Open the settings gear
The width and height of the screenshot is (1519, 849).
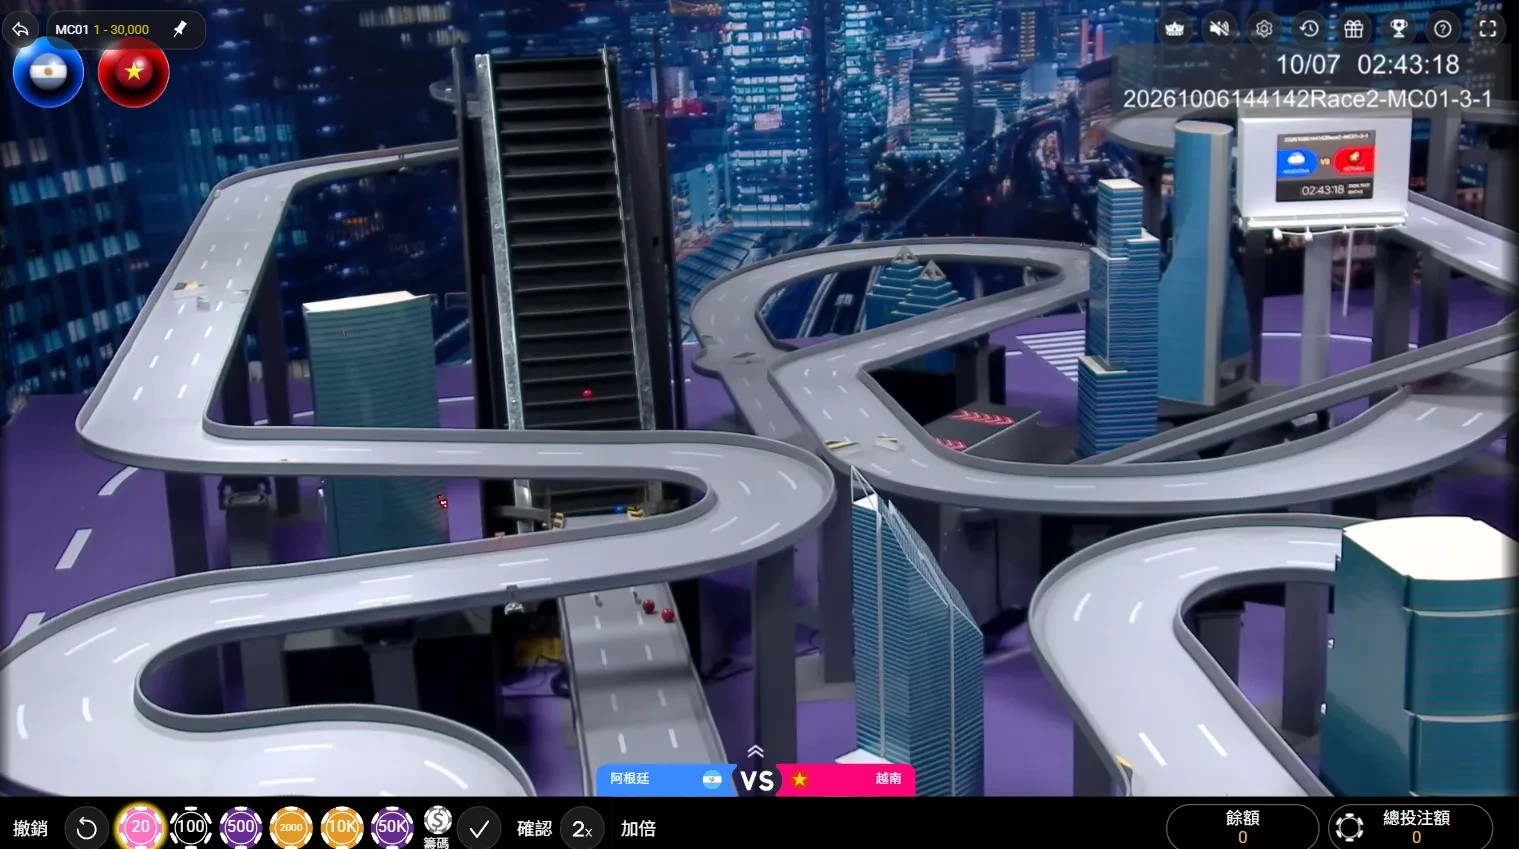(1264, 29)
